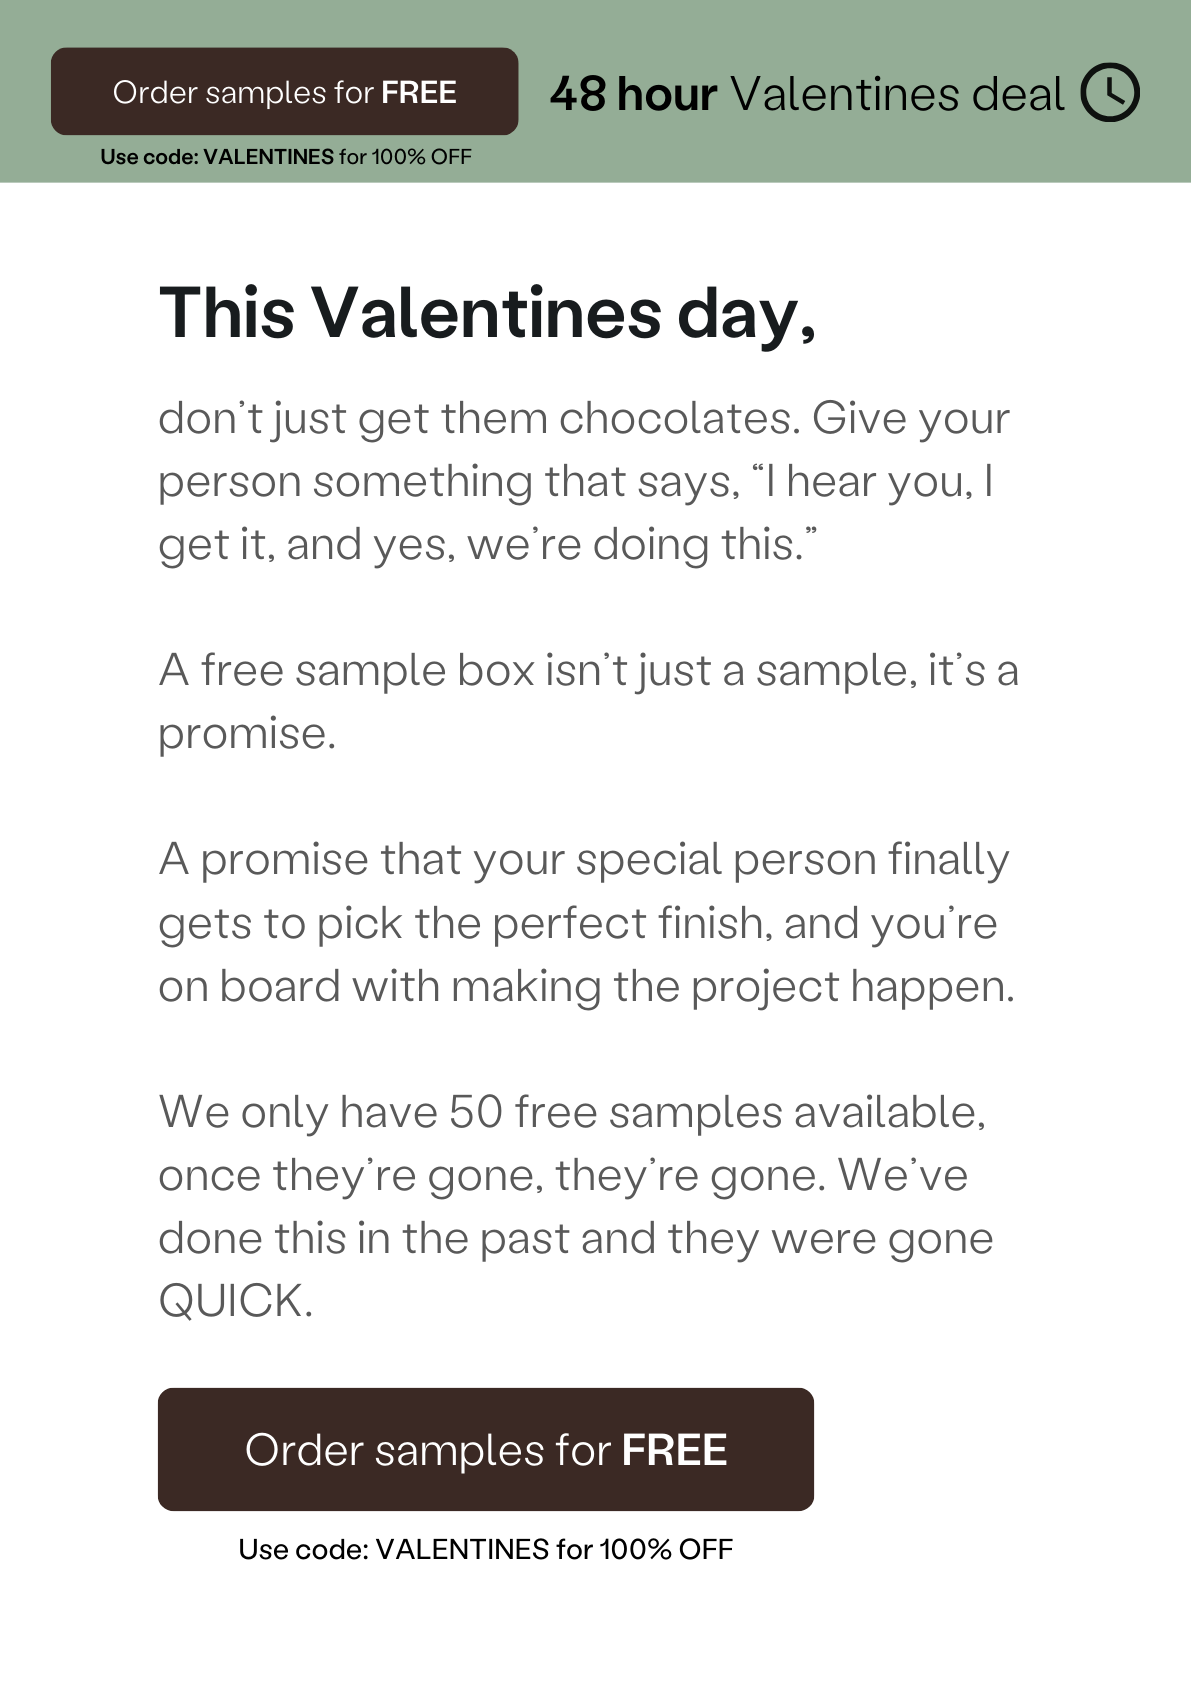Click the word 'VALENTINES' in the top promo code

click(269, 157)
